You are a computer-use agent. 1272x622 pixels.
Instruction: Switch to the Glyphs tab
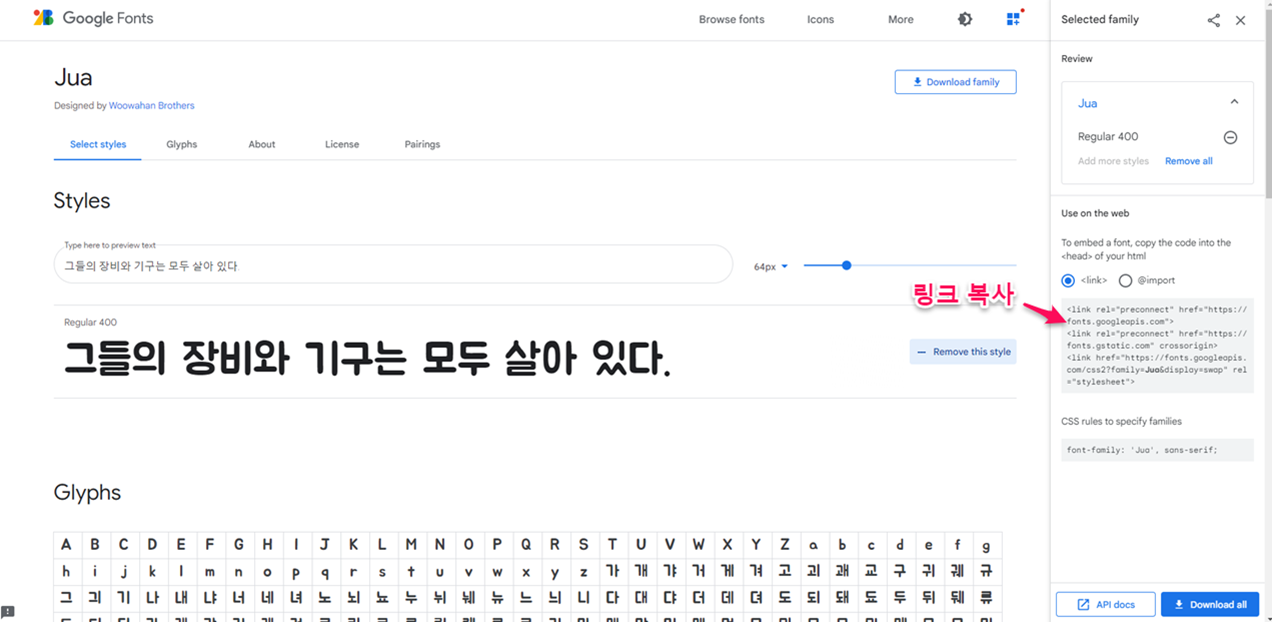tap(182, 144)
